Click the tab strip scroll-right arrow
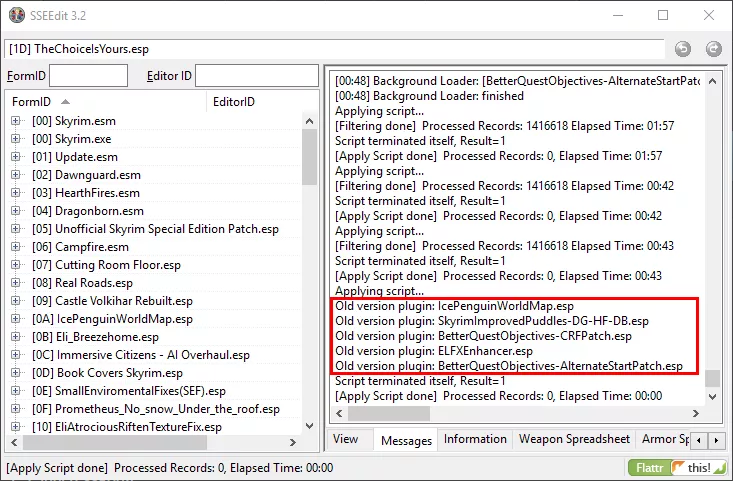Viewport: 733px width, 481px height. 716,440
